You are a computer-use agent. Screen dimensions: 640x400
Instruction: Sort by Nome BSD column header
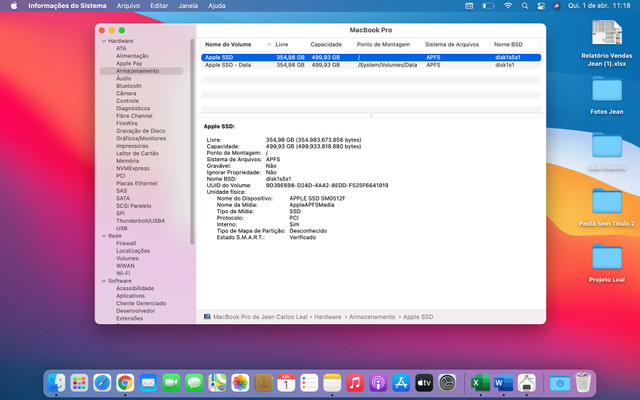tap(508, 44)
